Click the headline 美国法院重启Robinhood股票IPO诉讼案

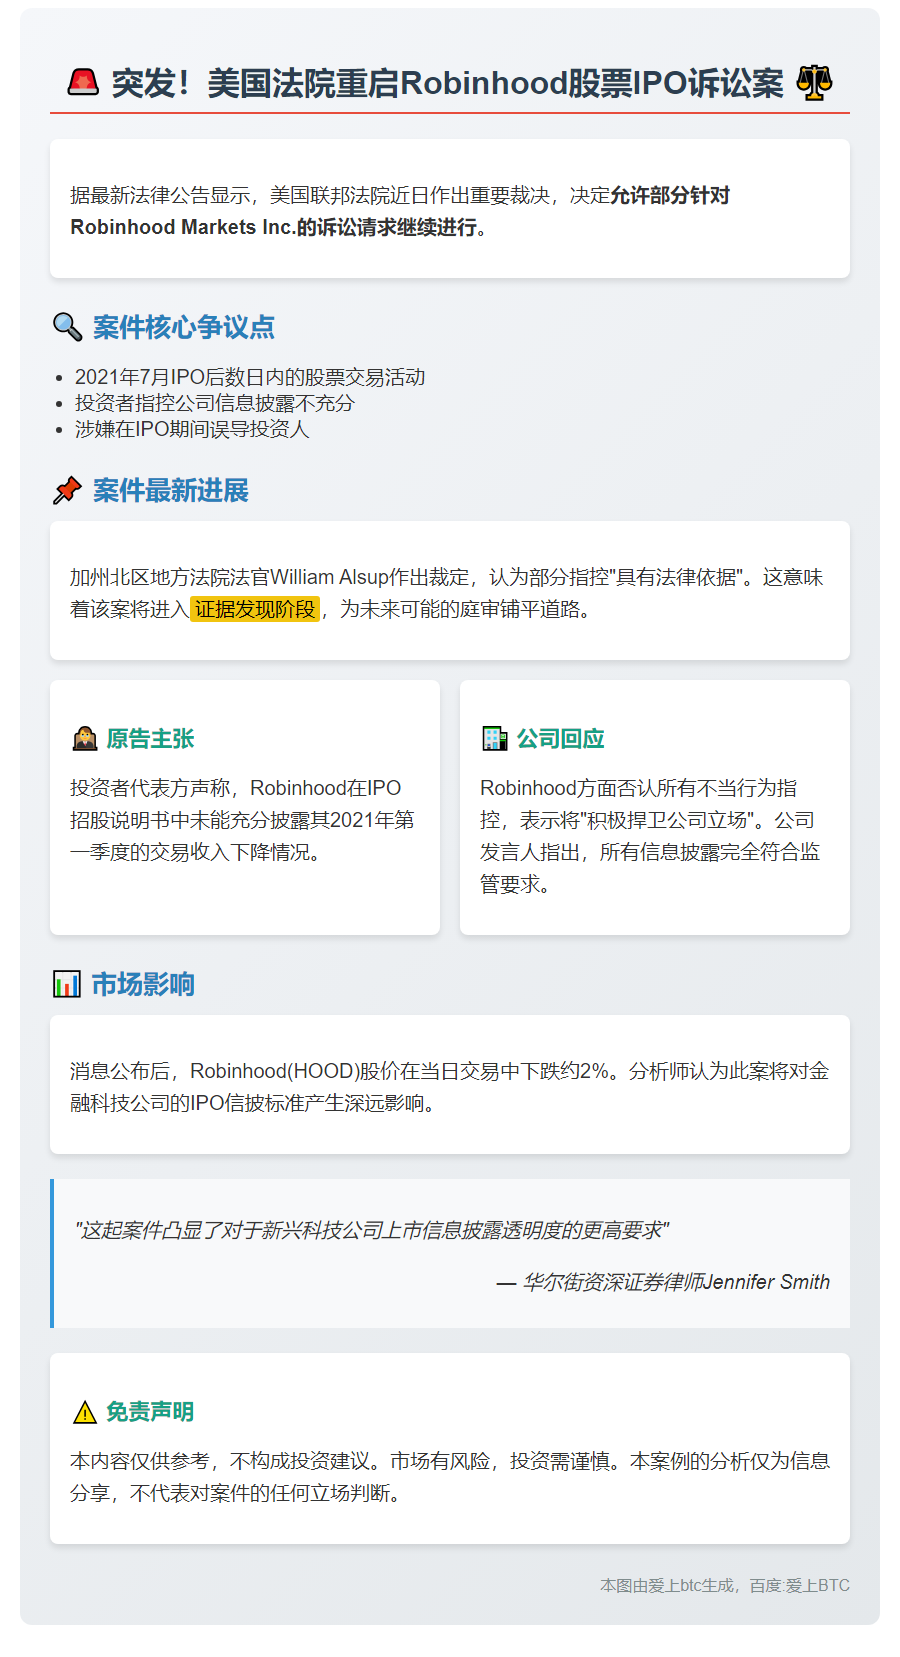[x=495, y=83]
